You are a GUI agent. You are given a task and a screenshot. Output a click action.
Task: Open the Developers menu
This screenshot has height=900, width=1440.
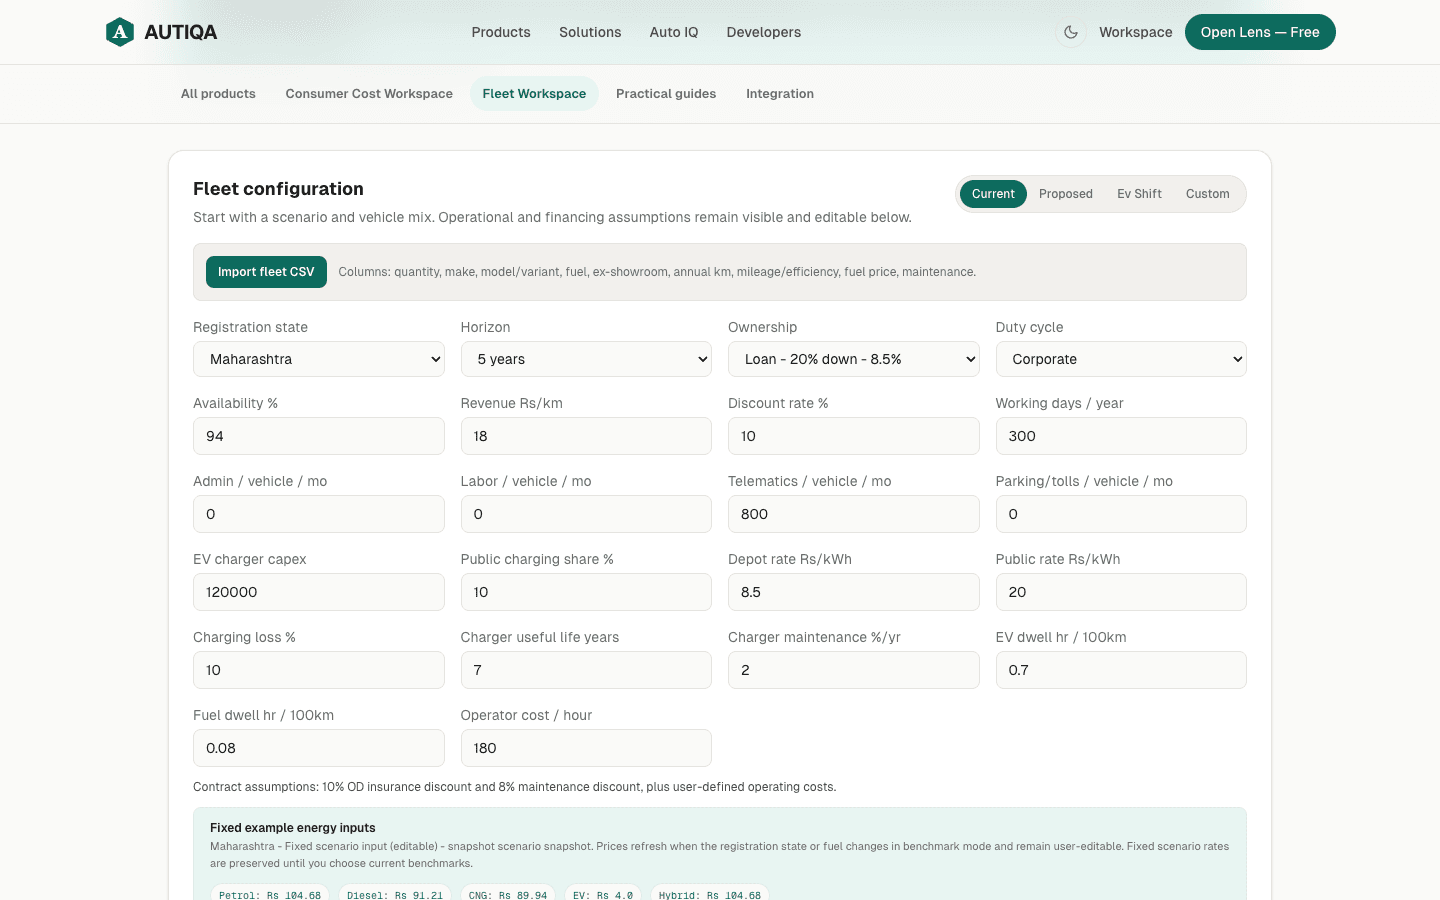764,32
